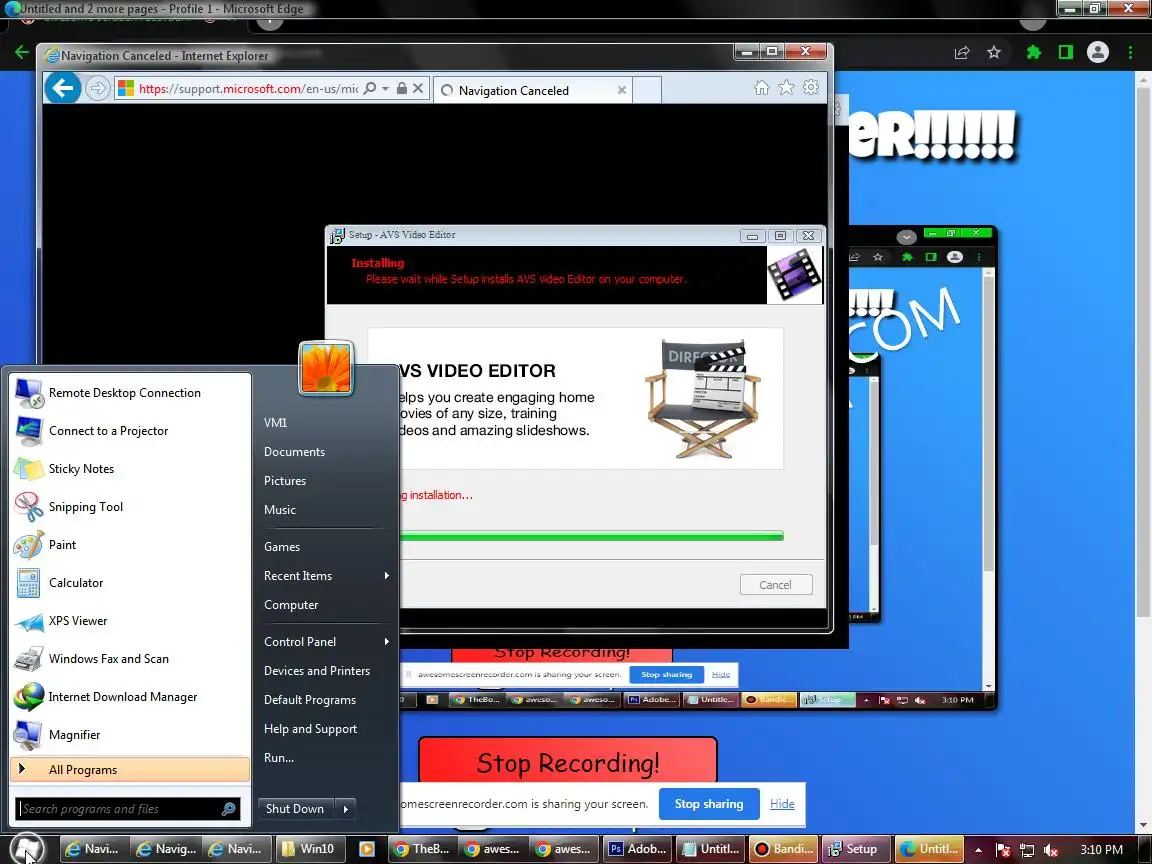The height and width of the screenshot is (864, 1152).
Task: Open the Run... dialog
Action: point(279,757)
